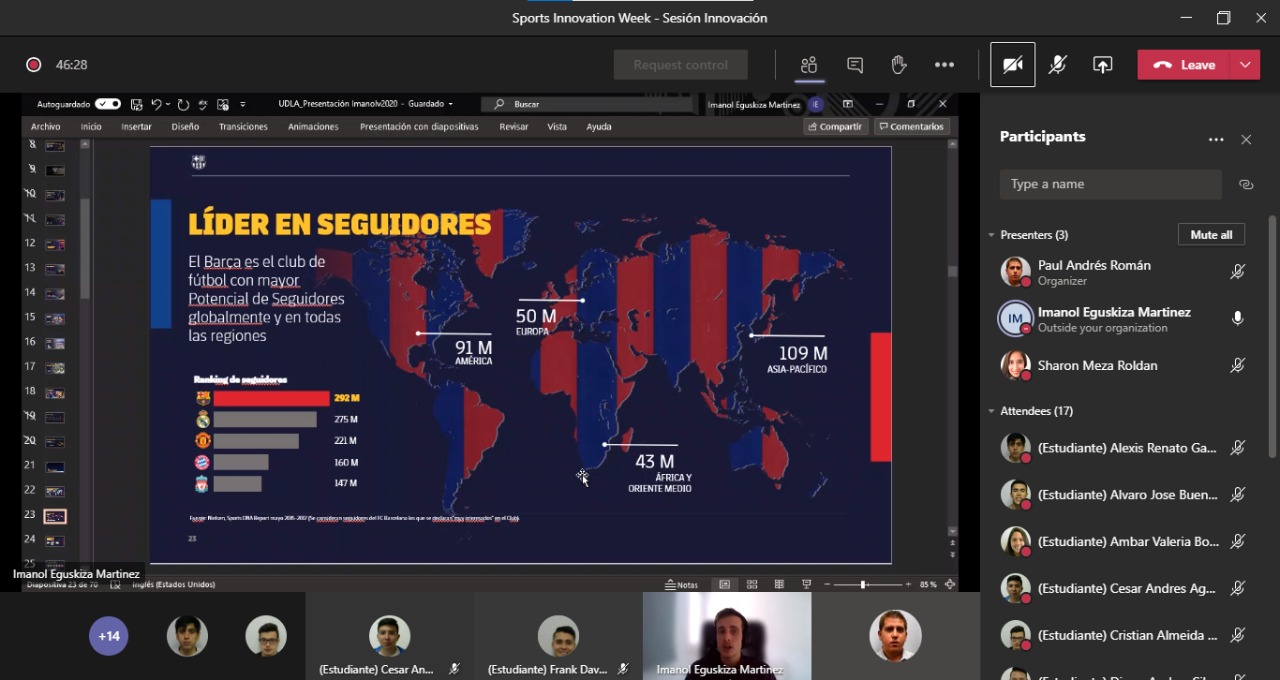
Task: Show the +14 additional participants
Action: (108, 636)
